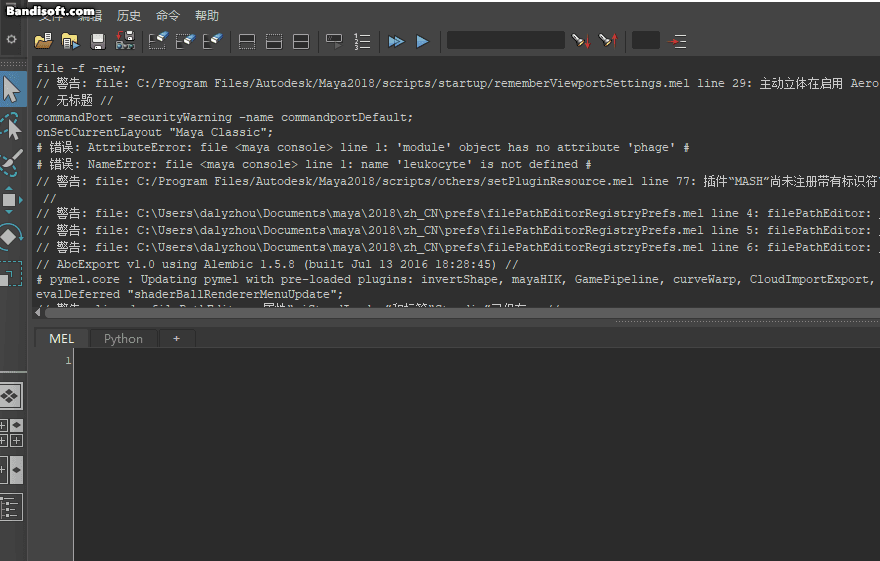Click the history pane horizontal scrollbar
The image size is (880, 561).
(461, 312)
